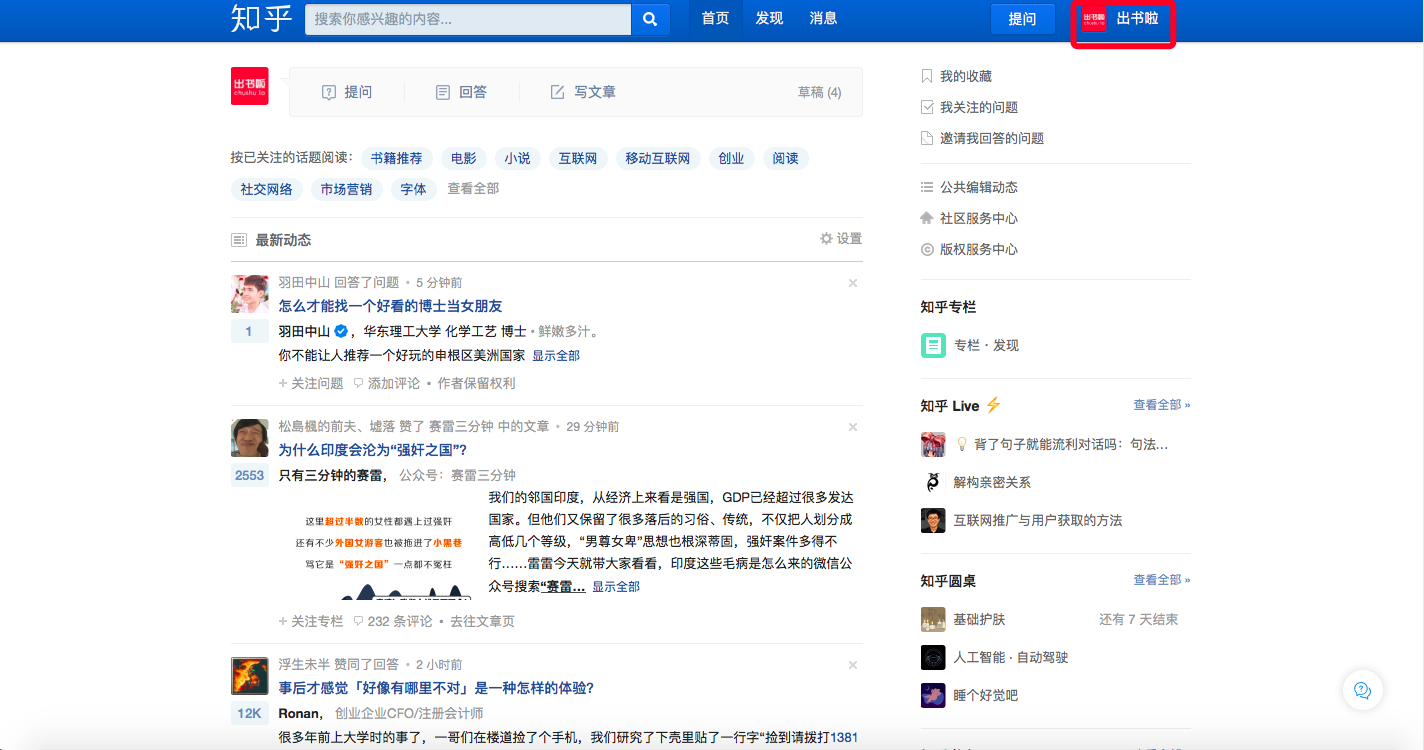Click the 基础护肤 roundtable icon
The image size is (1424, 750).
click(x=933, y=619)
